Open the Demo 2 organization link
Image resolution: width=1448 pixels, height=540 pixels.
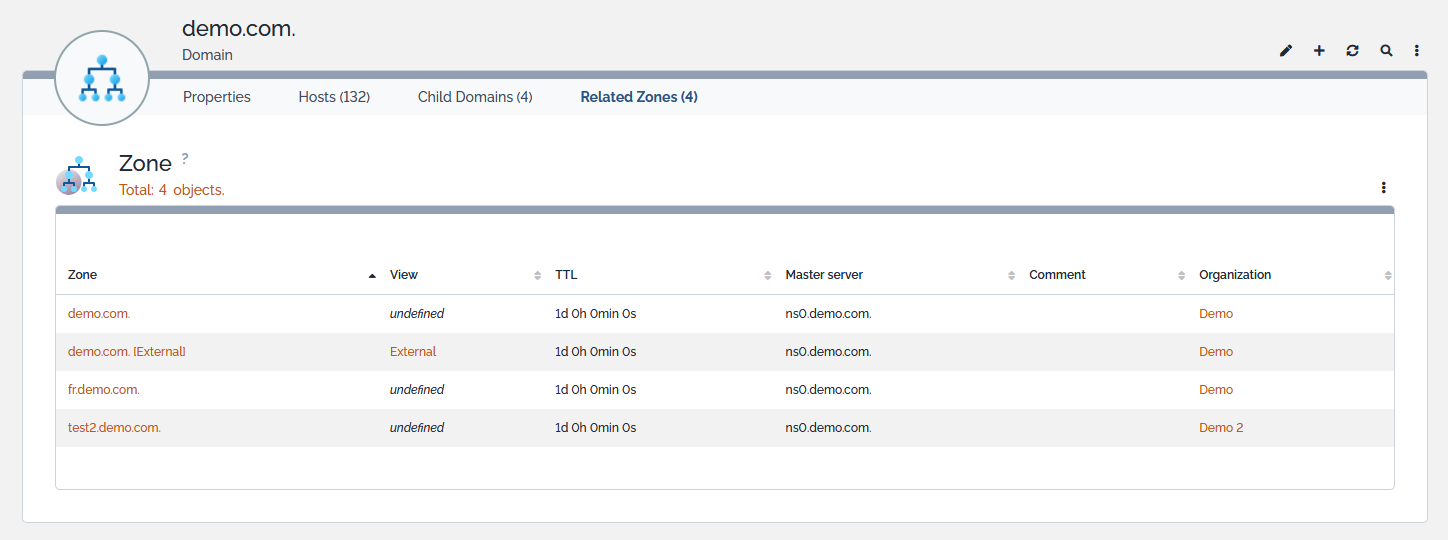click(x=1221, y=428)
